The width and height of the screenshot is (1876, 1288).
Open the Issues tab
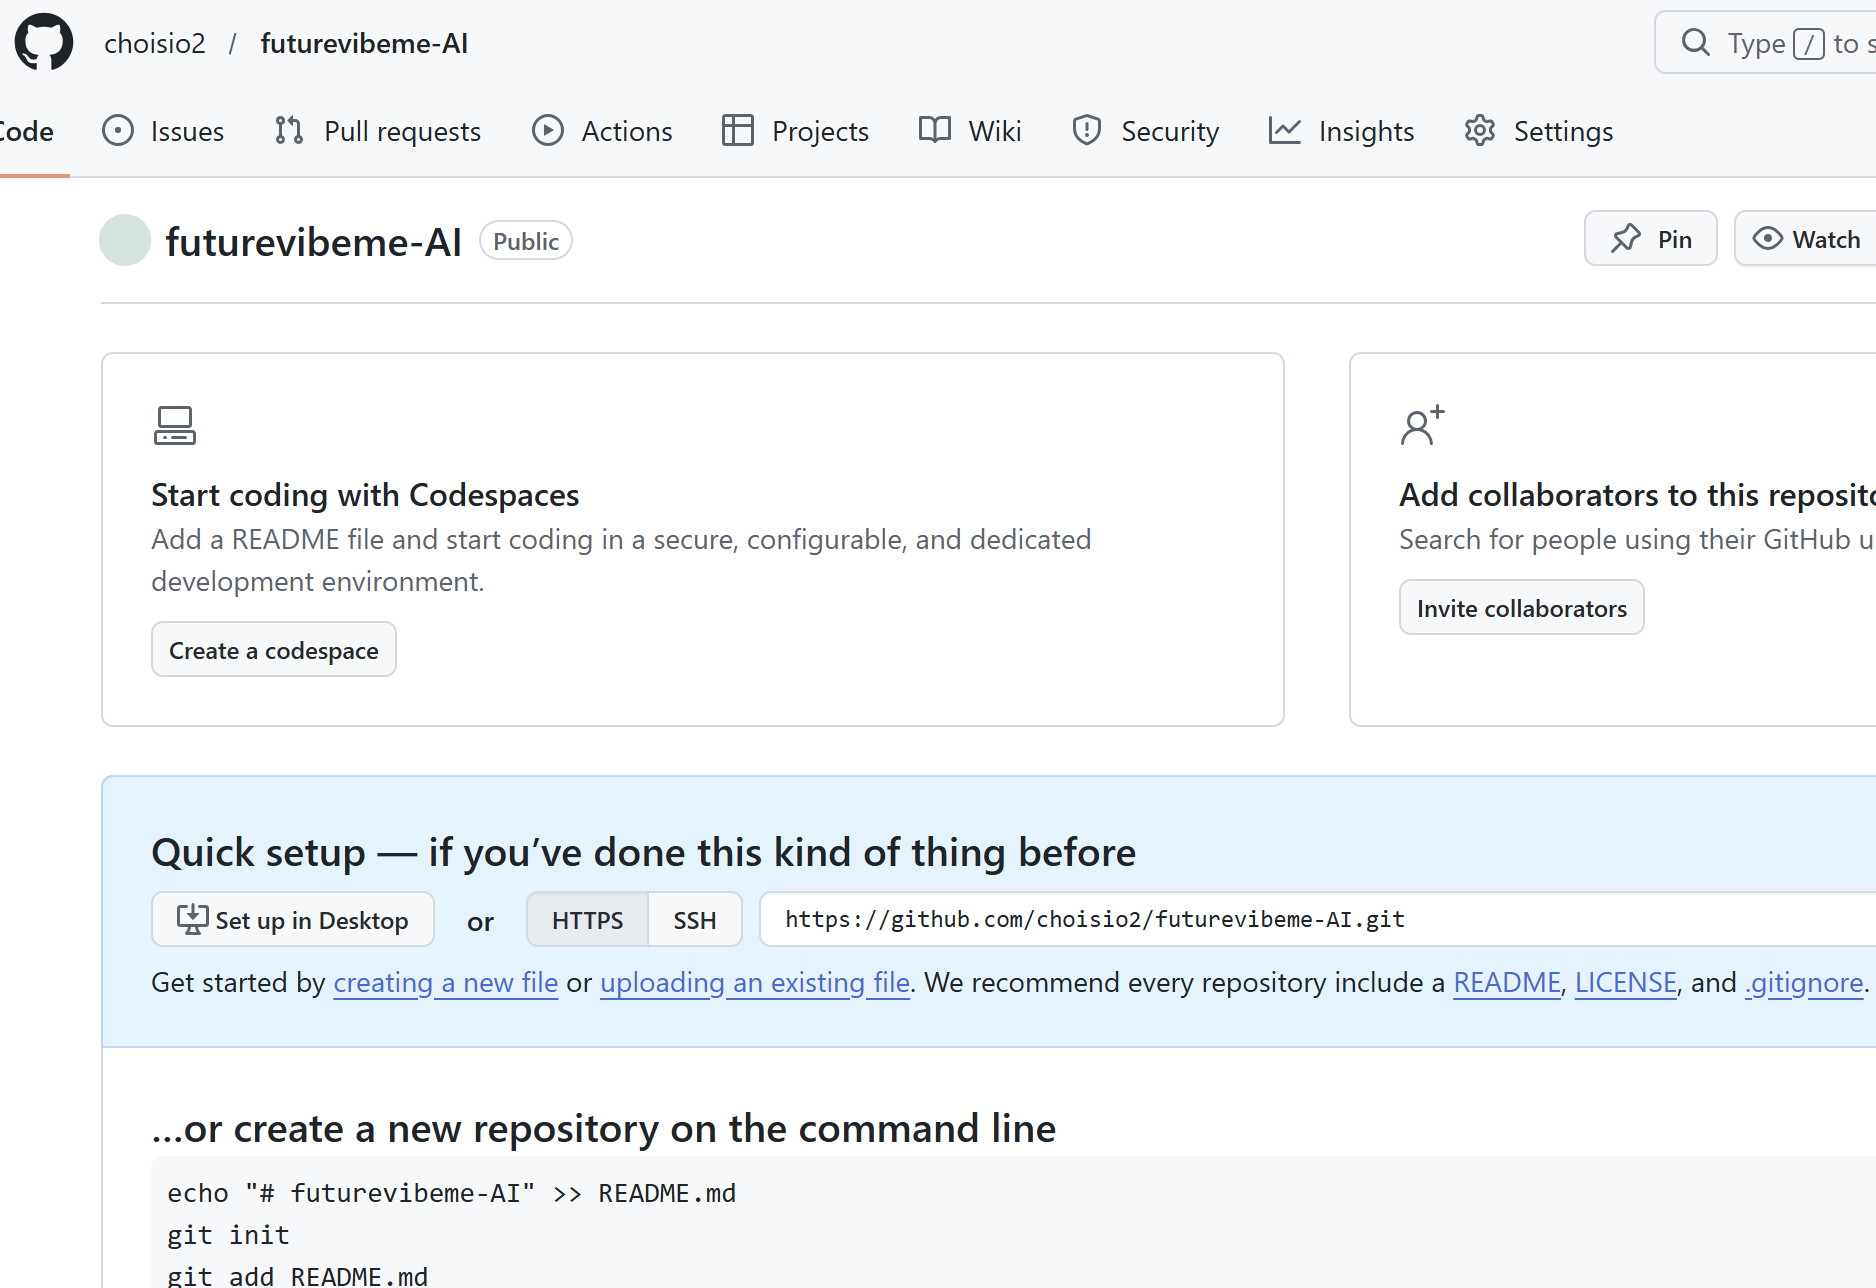163,131
